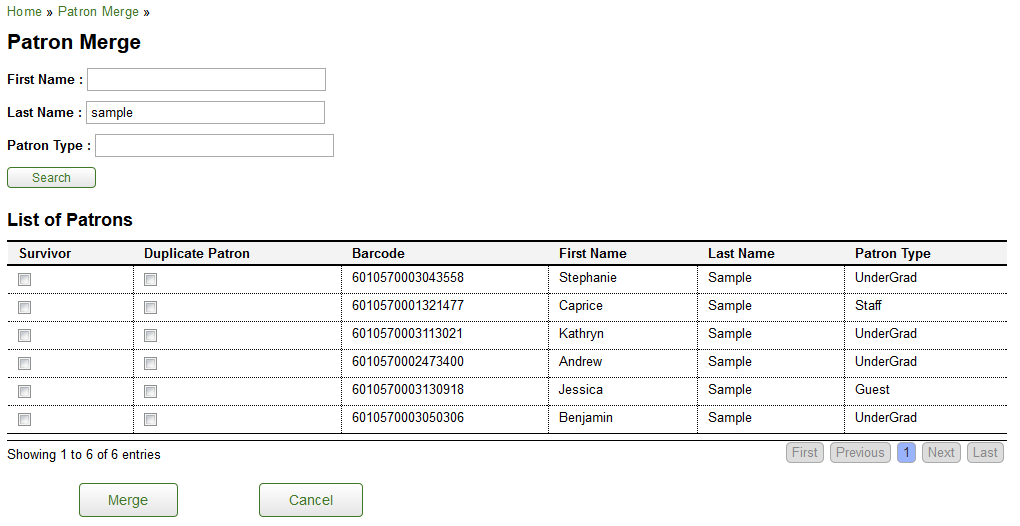Check Survivor box for Jessica Sample
Screen dimensions: 1020x526
25,391
